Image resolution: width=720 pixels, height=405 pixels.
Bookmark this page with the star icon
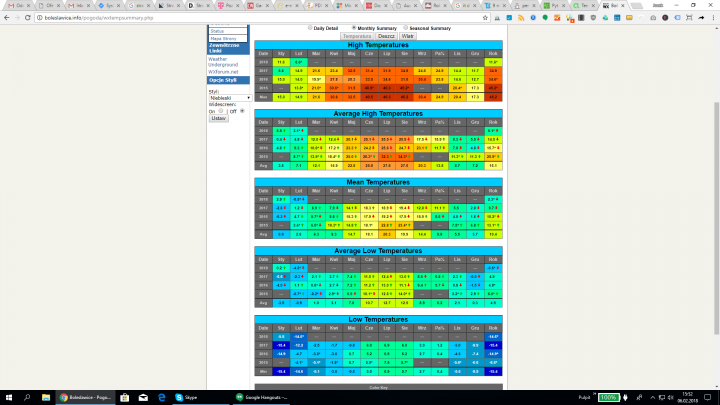point(484,18)
